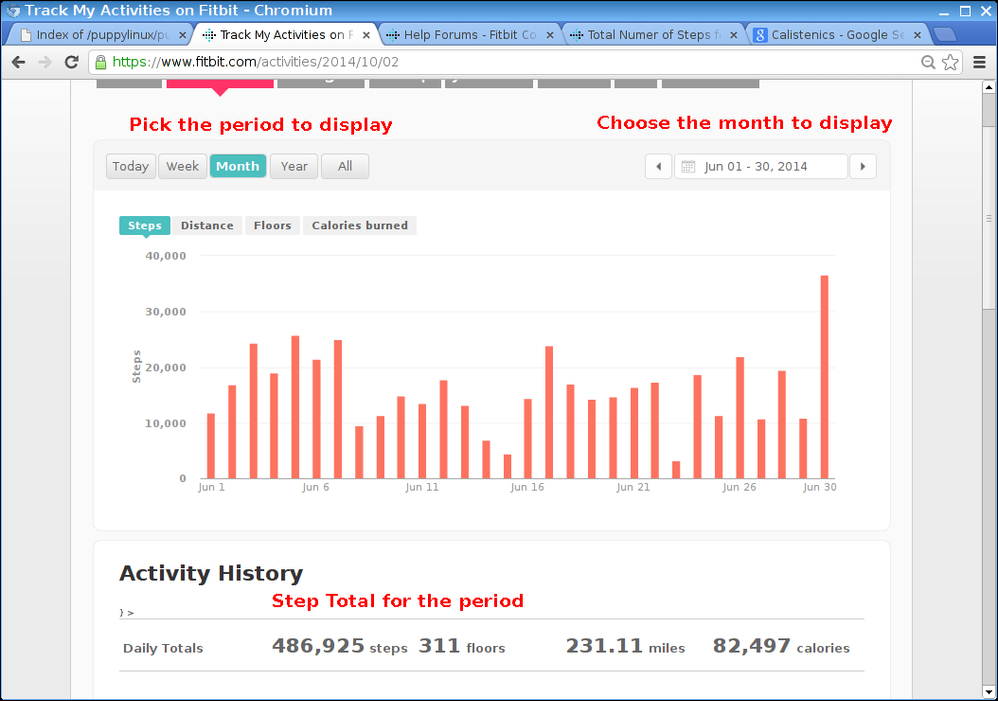
Task: Switch to Calistenics - Google Search tab
Action: click(x=837, y=35)
